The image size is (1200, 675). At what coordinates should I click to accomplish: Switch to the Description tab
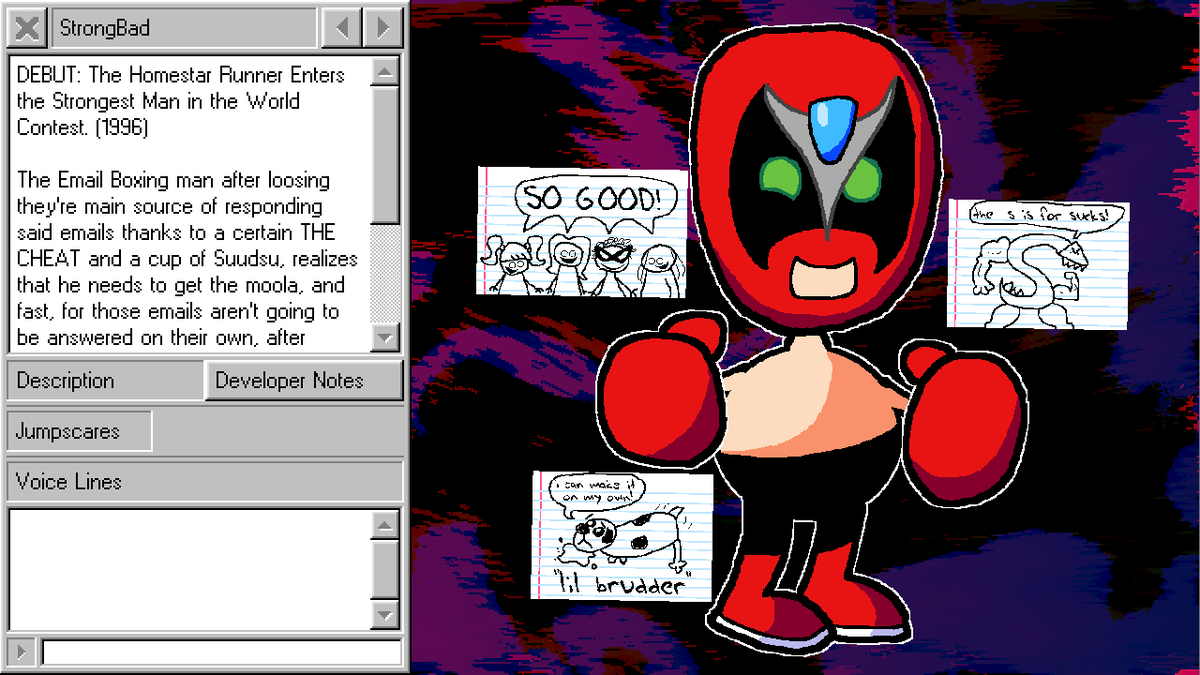tap(105, 381)
